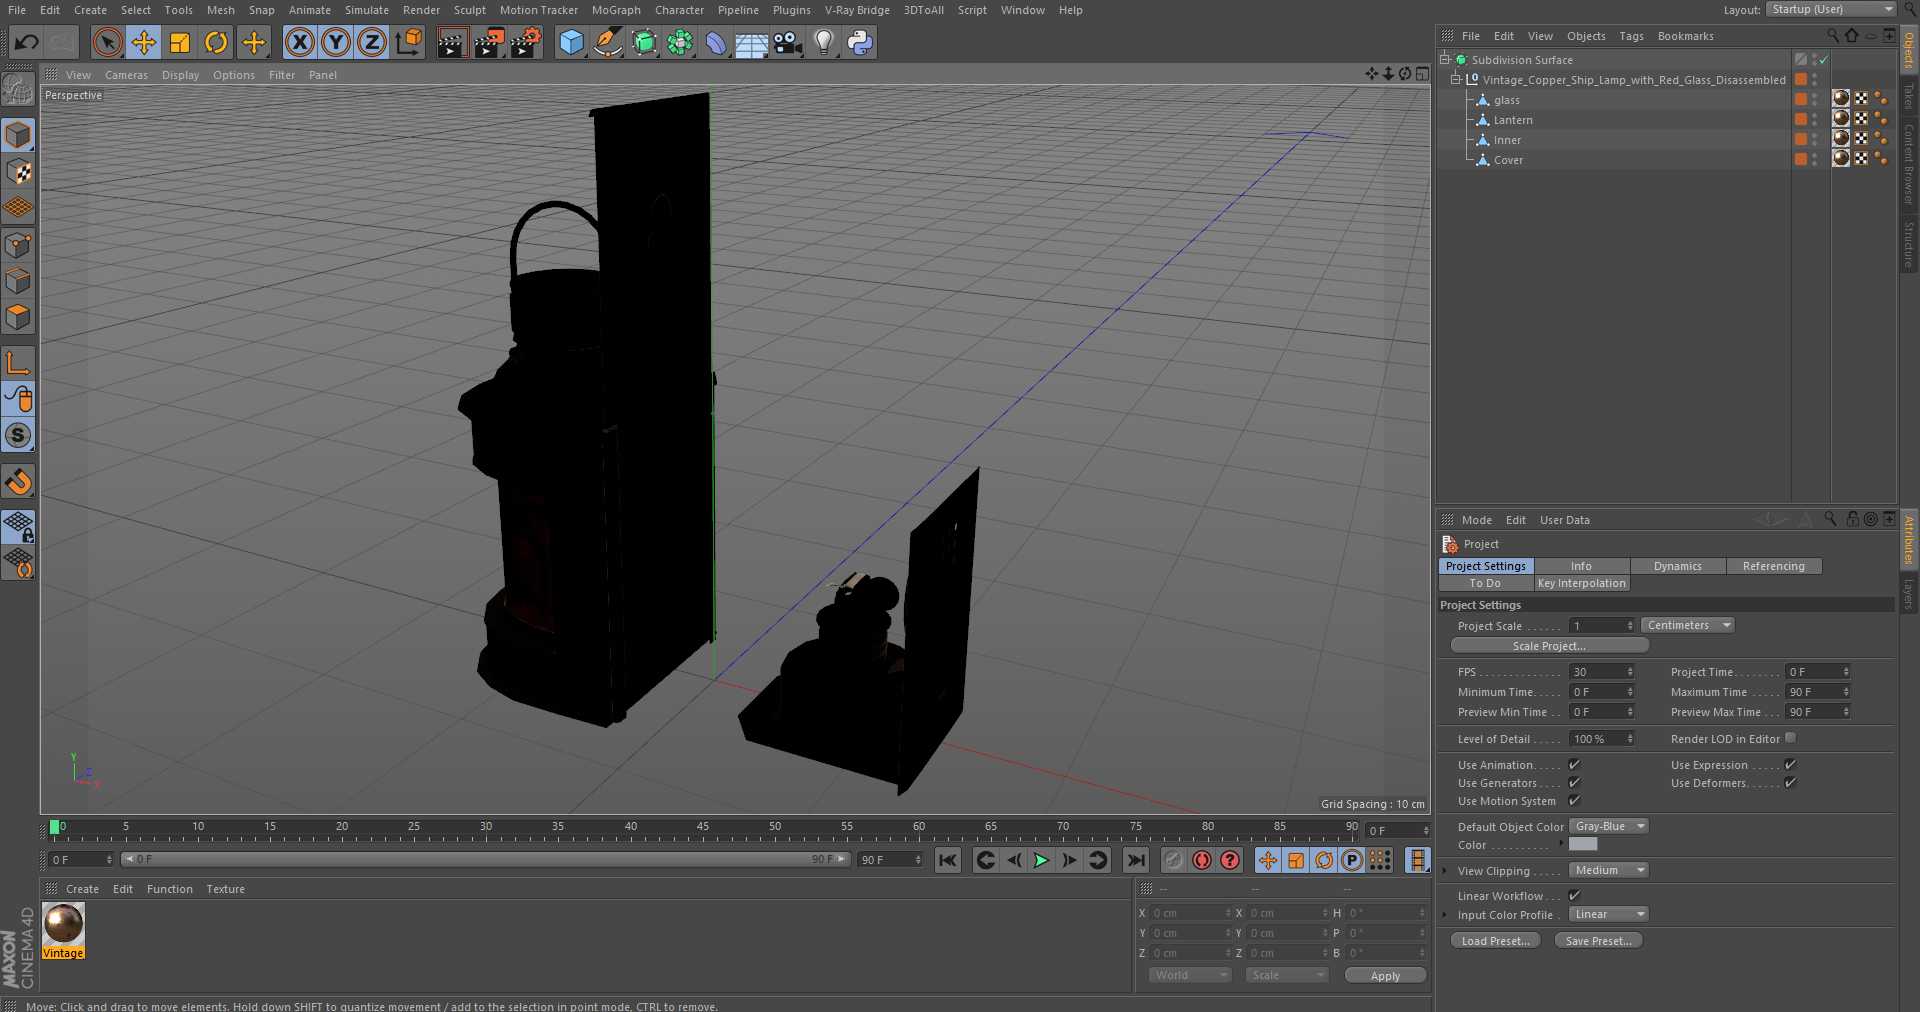
Task: Open the Layout dropdown
Action: (x=1829, y=9)
